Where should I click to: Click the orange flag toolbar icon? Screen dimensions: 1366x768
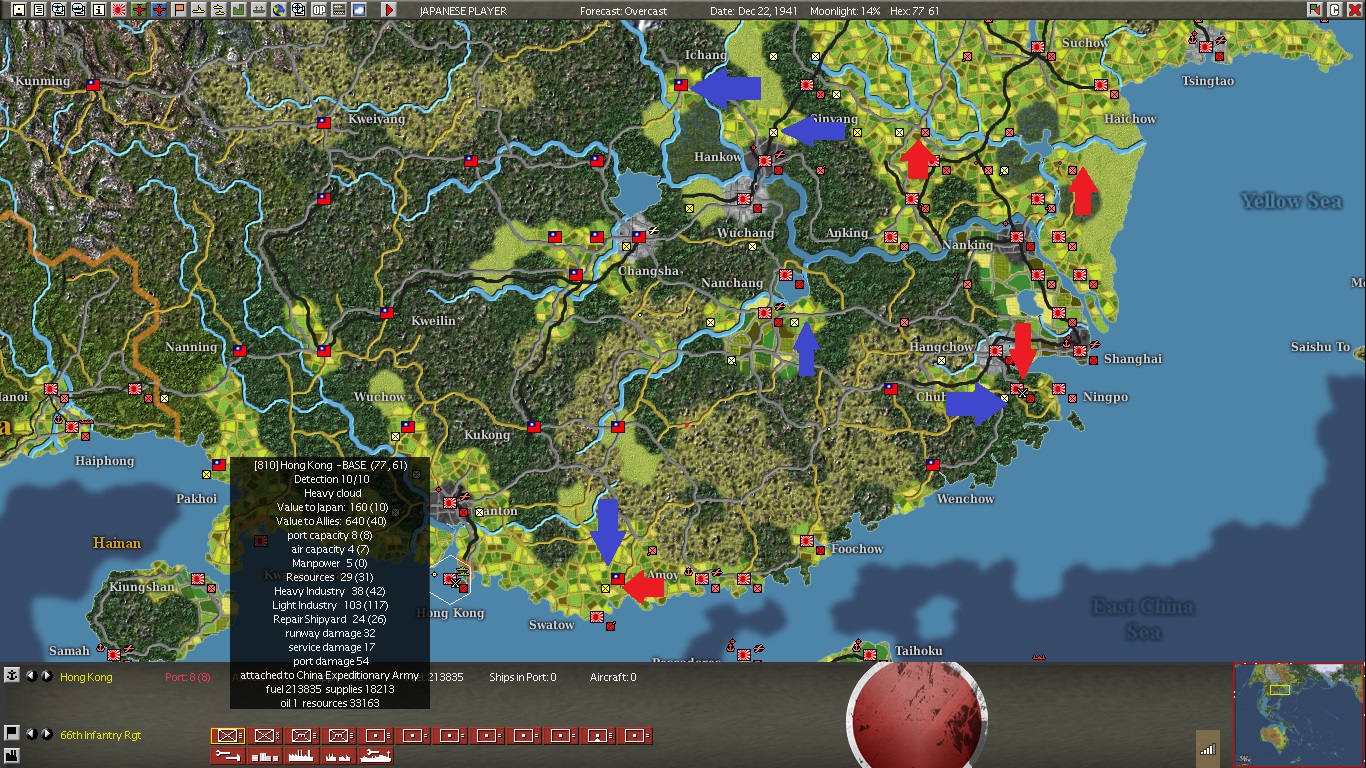(179, 10)
